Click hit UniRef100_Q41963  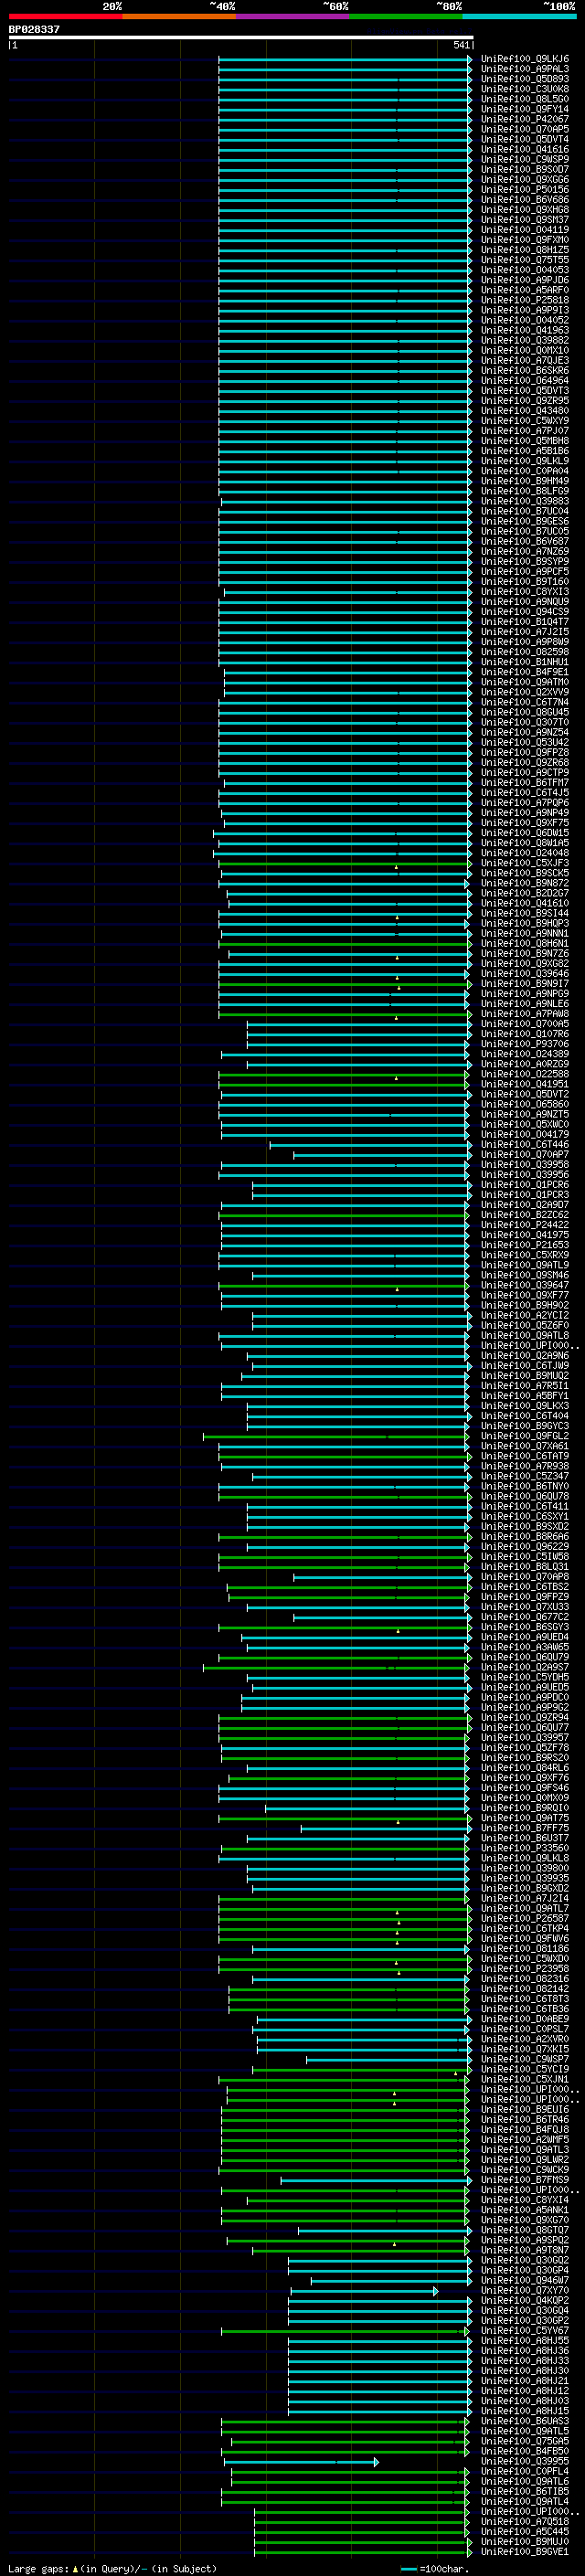pyautogui.click(x=525, y=331)
